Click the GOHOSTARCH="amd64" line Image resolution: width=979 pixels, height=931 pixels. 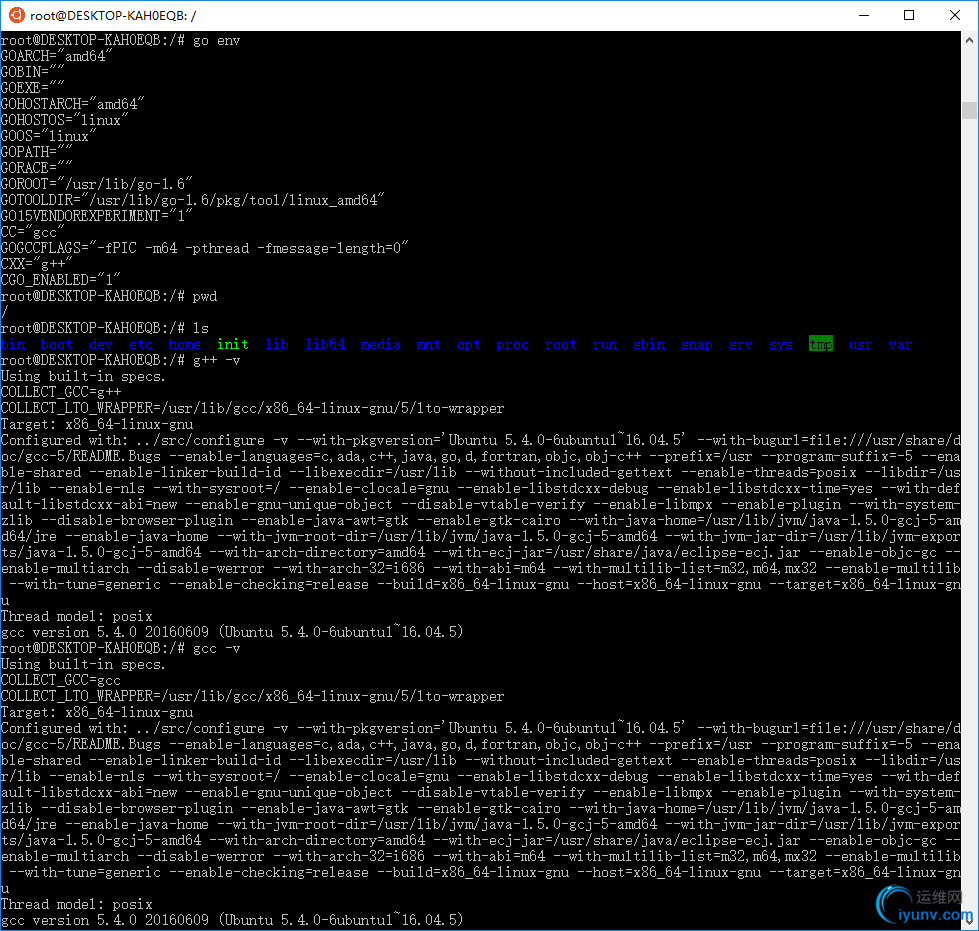(x=72, y=104)
